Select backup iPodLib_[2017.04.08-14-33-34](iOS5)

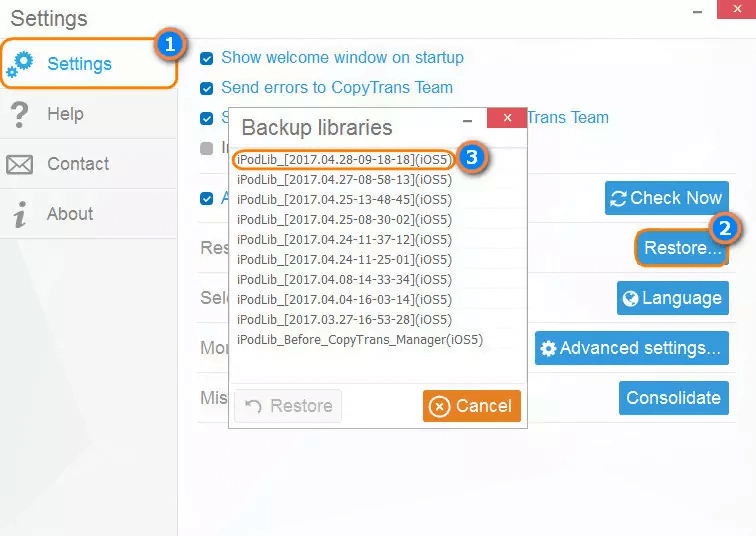(344, 280)
